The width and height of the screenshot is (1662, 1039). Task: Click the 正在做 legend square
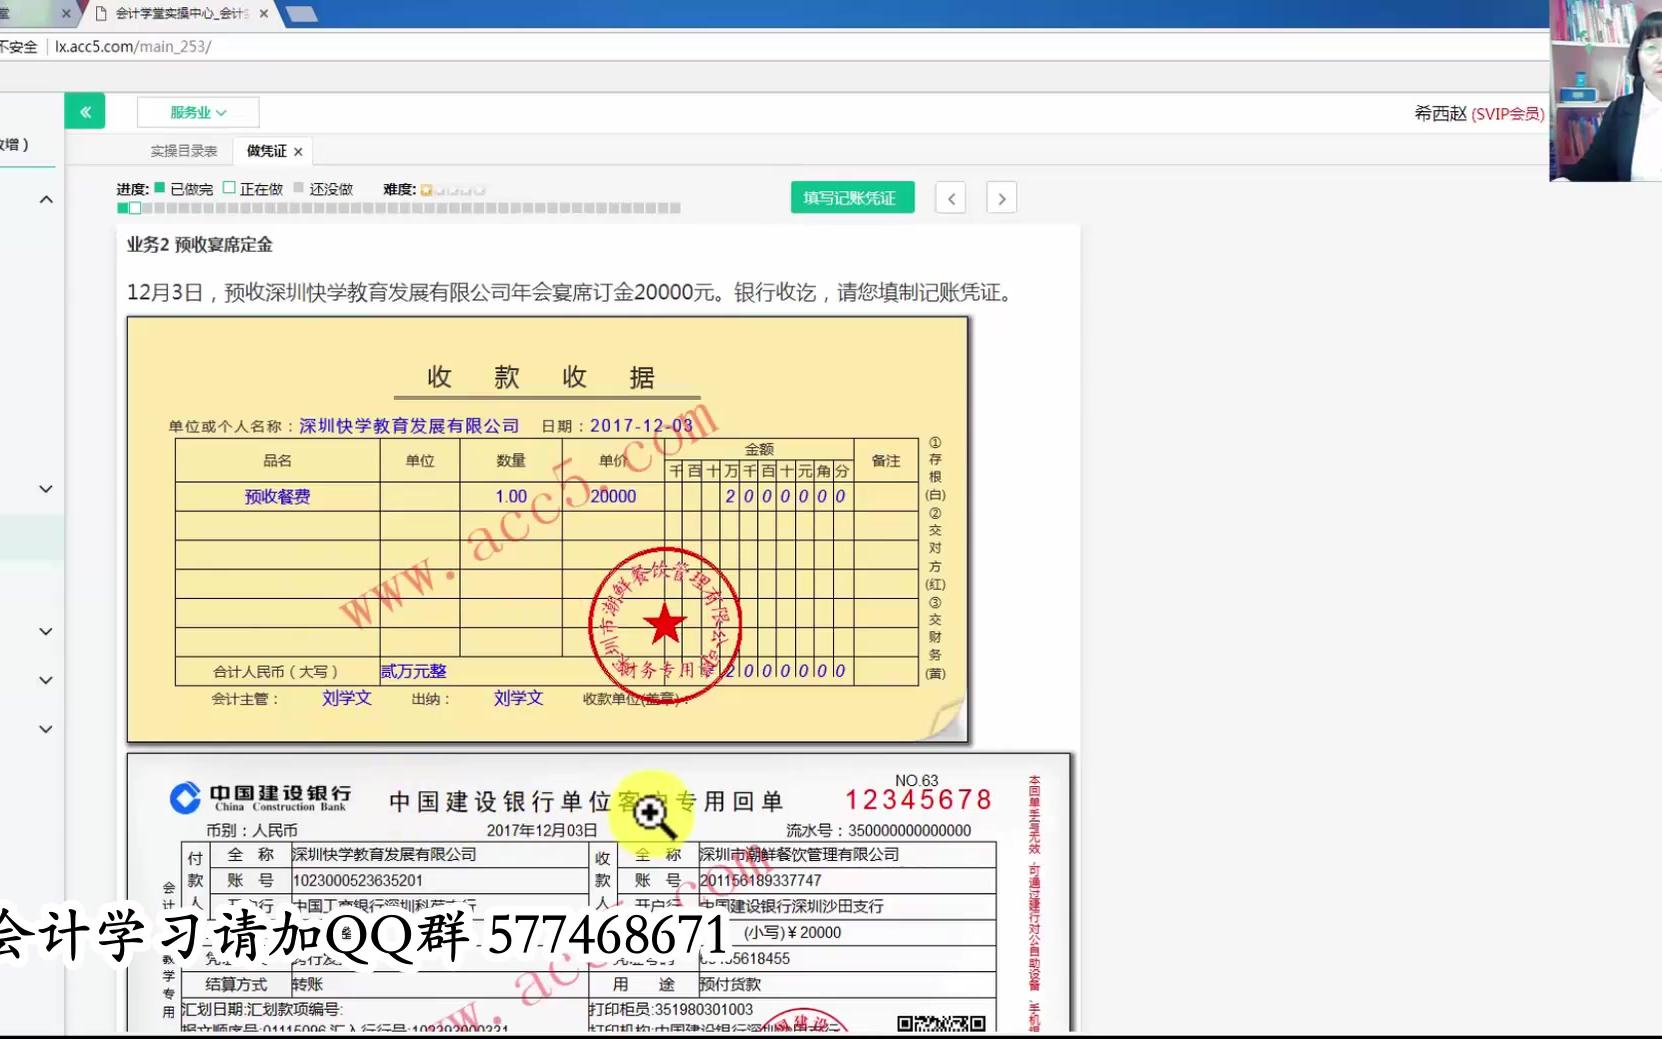coord(229,188)
